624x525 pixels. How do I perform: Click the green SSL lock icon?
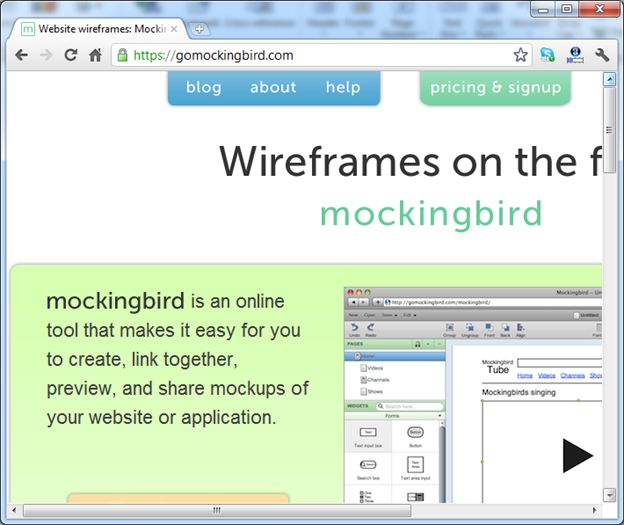pyautogui.click(x=123, y=55)
